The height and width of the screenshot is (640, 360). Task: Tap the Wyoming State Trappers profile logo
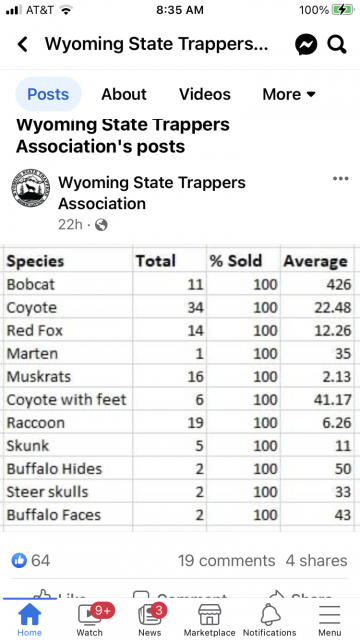click(31, 188)
